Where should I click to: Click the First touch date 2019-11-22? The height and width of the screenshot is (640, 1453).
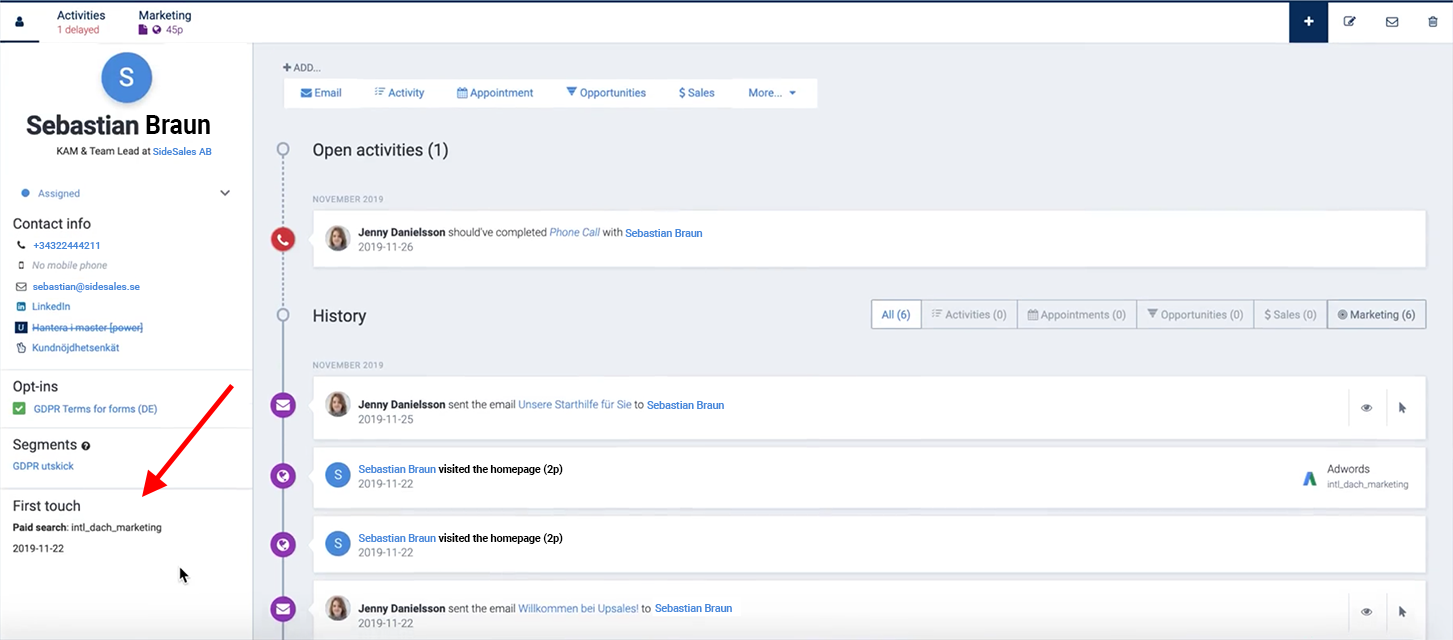pyautogui.click(x=38, y=548)
